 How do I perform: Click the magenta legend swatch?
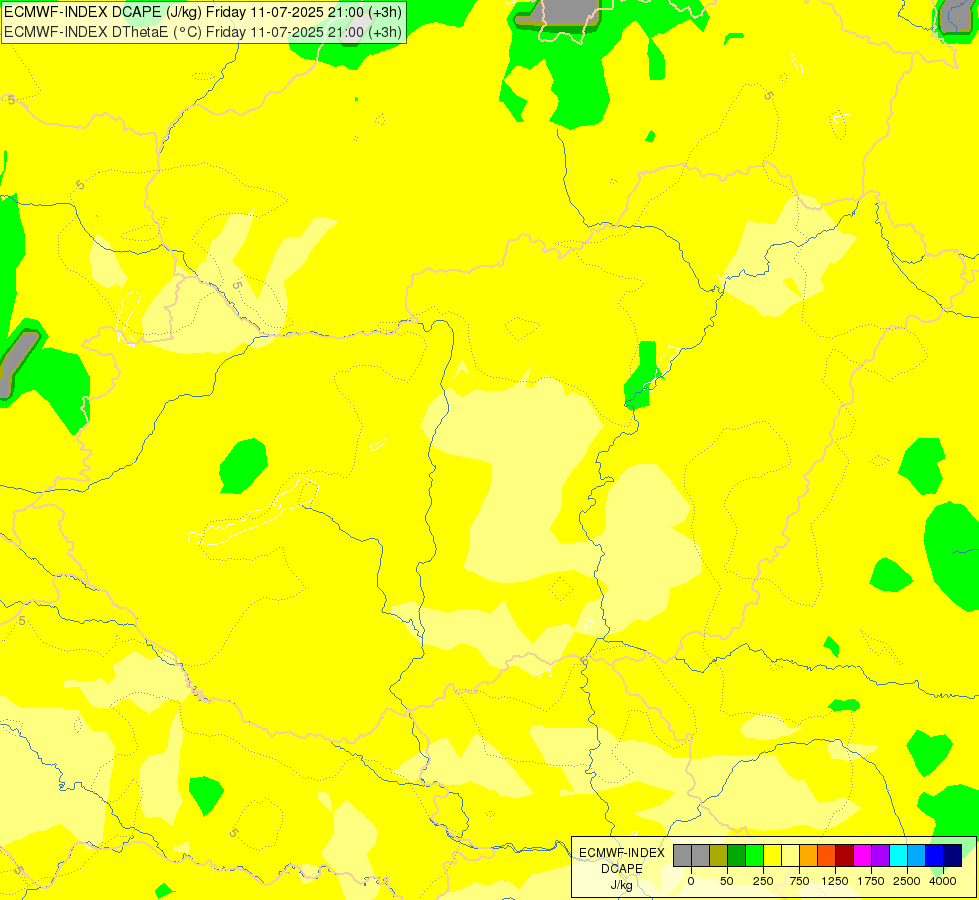(863, 855)
